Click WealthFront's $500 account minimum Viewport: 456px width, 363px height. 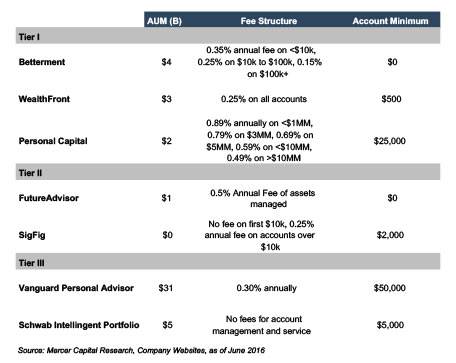click(391, 99)
